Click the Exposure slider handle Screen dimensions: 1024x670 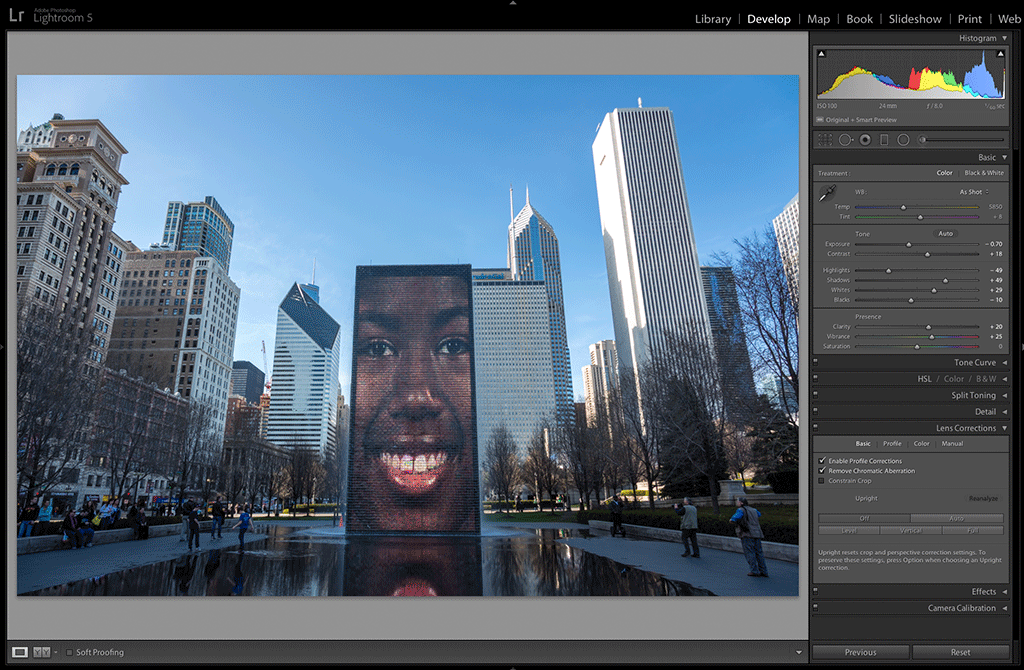(908, 244)
